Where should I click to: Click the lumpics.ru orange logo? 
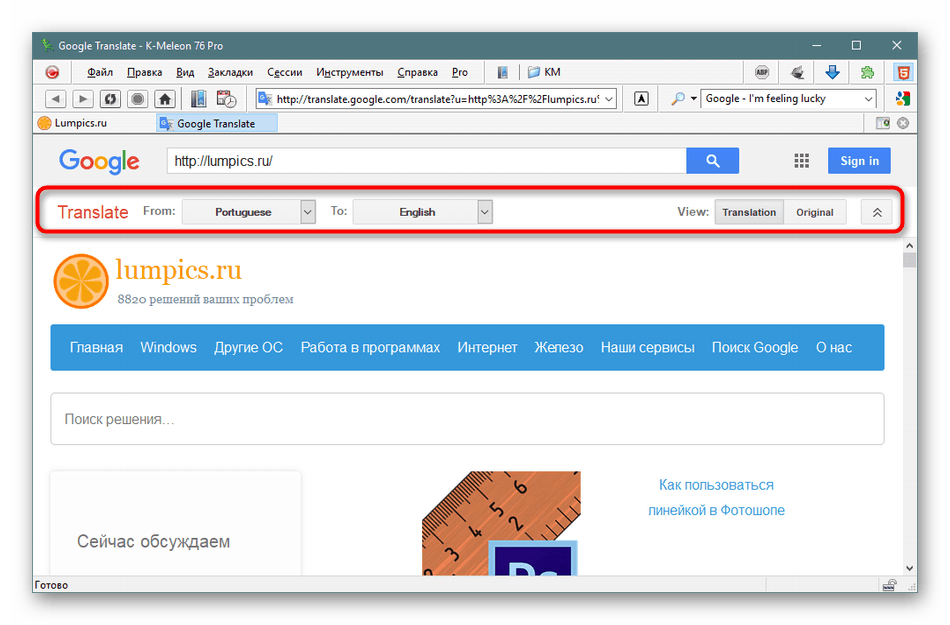(x=81, y=281)
